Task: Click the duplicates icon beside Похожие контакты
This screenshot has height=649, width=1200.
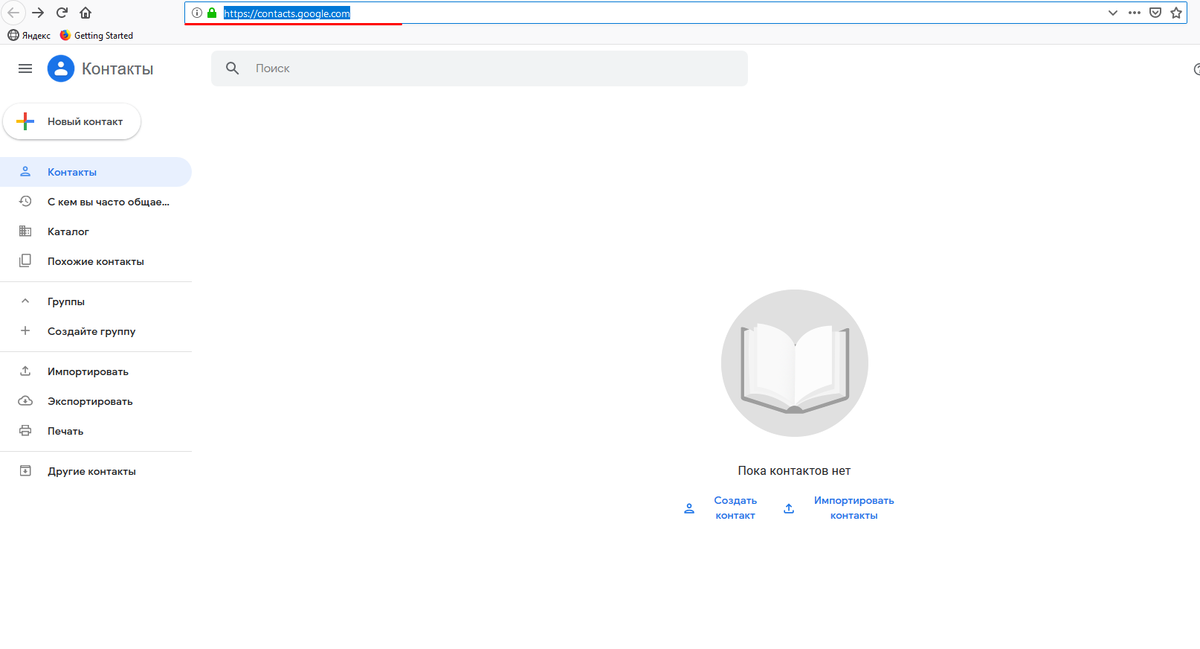Action: click(26, 262)
